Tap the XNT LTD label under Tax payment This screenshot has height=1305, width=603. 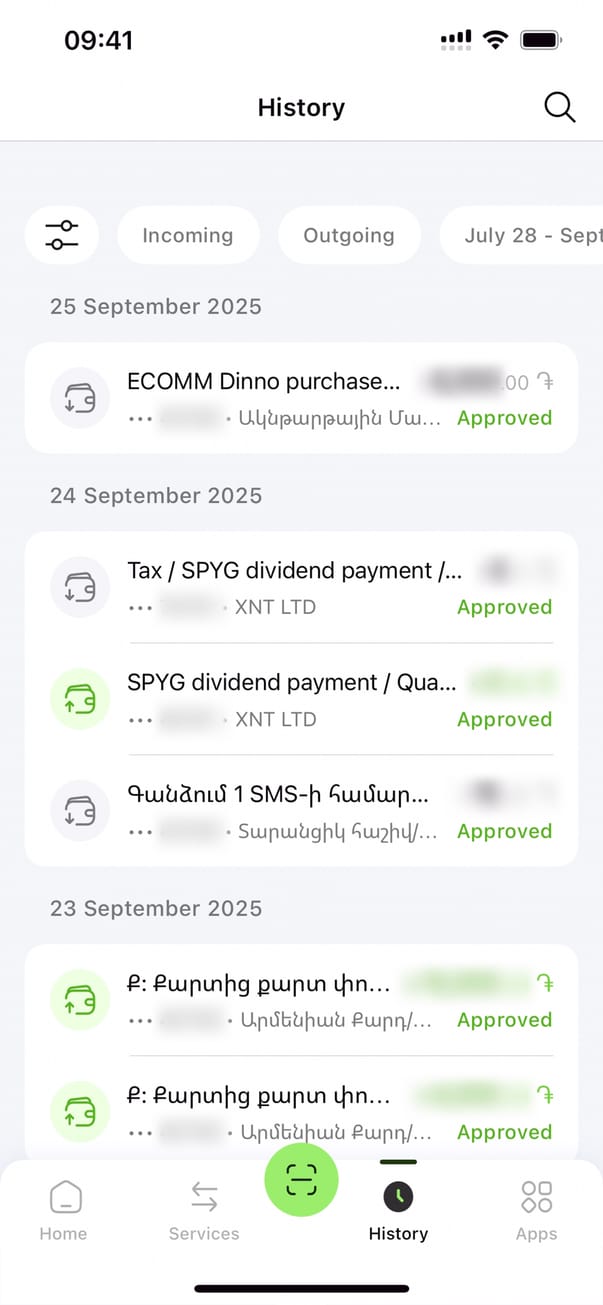pos(275,607)
